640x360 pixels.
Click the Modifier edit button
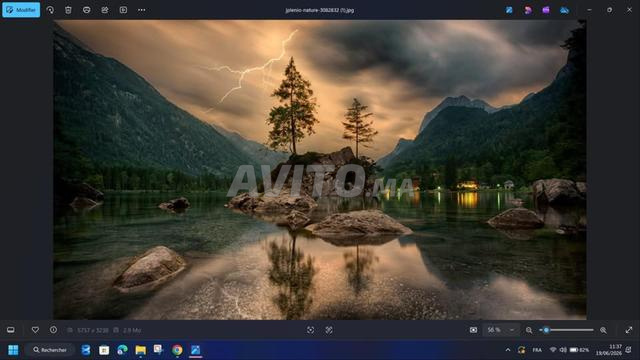coord(21,10)
